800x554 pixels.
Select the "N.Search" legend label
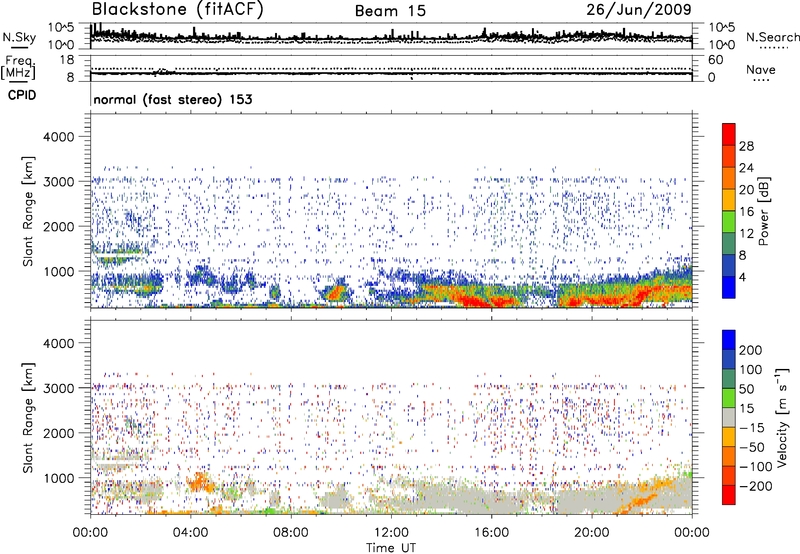click(772, 37)
